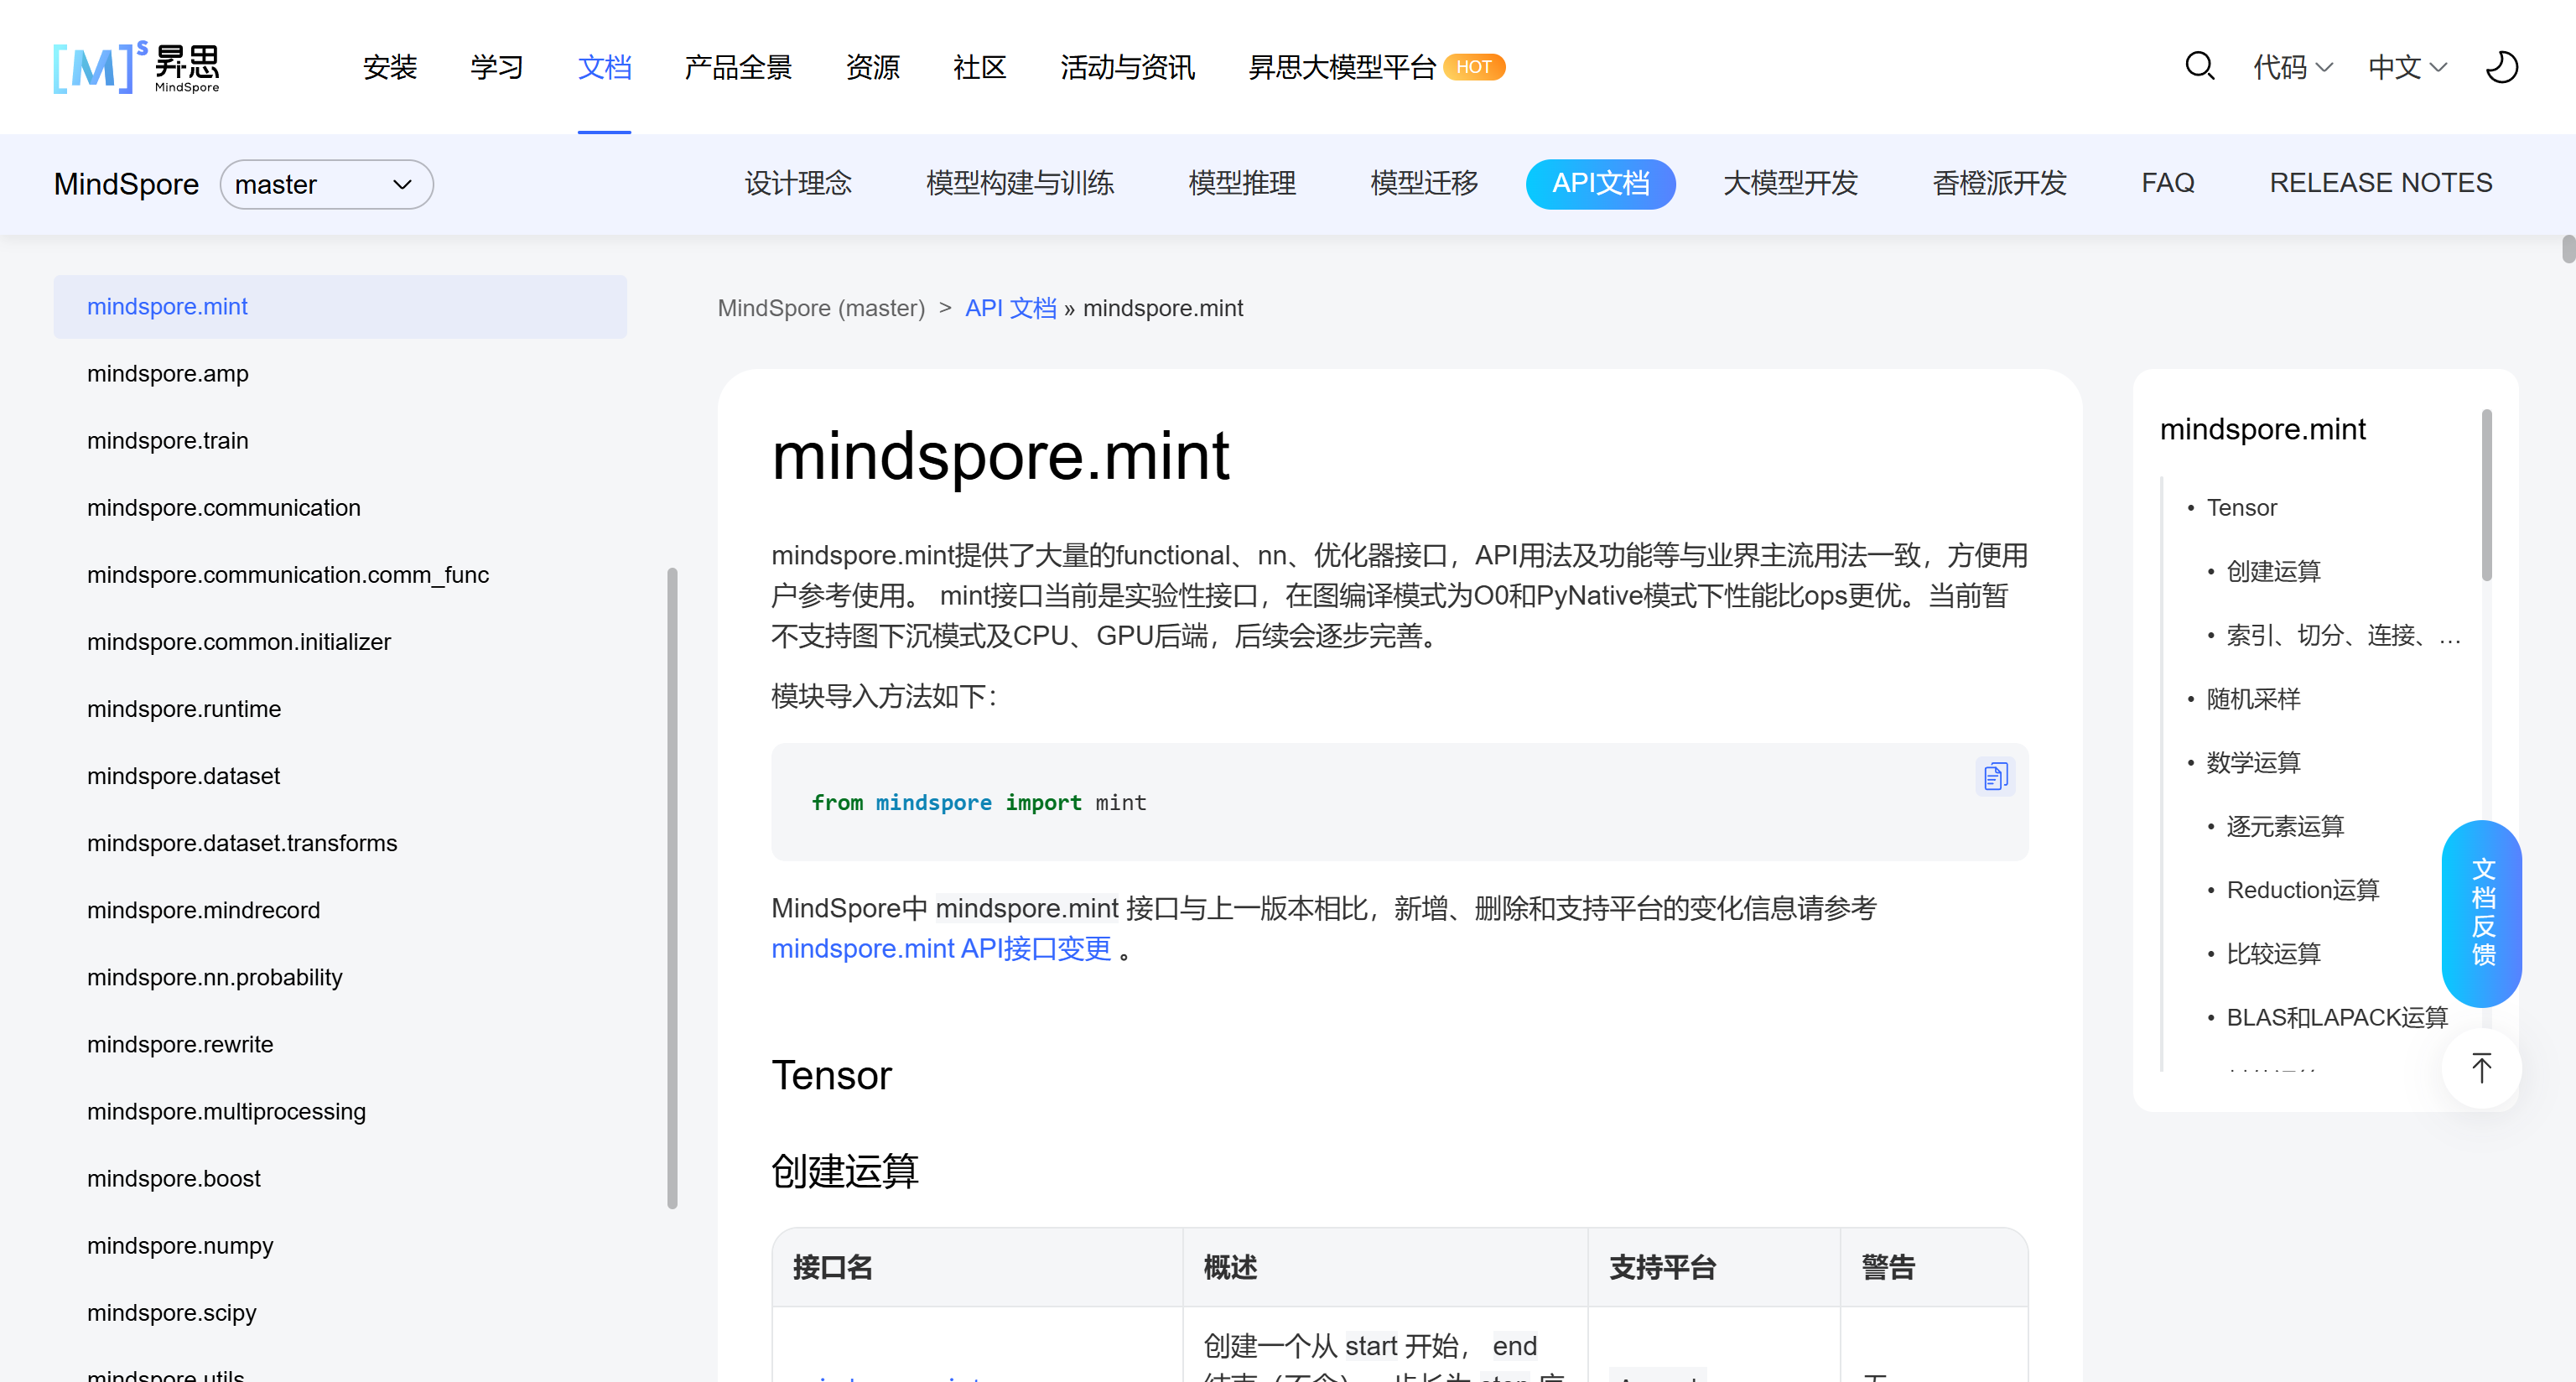The image size is (2576, 1382).
Task: Jump to 随机采样 in page outline
Action: tap(2253, 699)
